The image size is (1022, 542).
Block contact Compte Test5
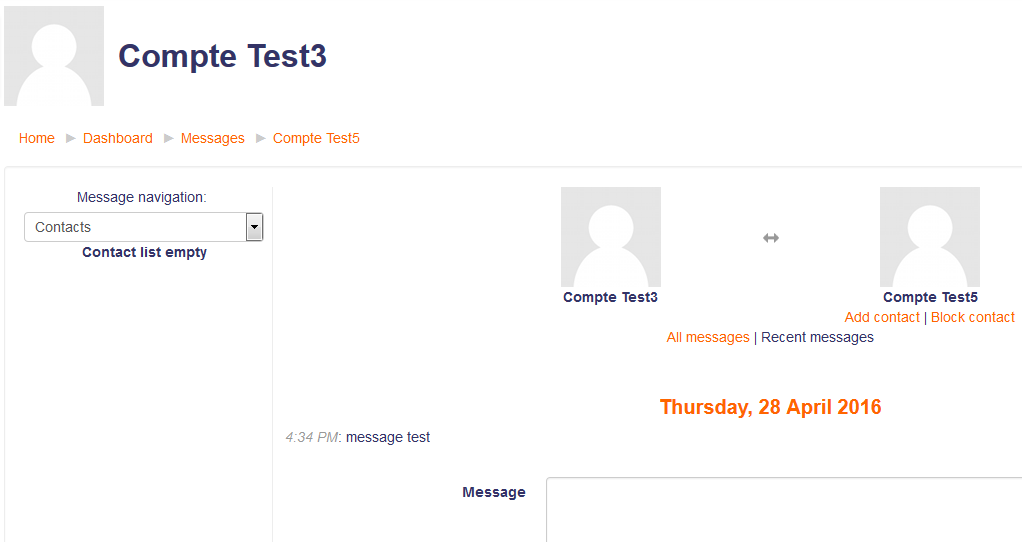pyautogui.click(x=972, y=317)
